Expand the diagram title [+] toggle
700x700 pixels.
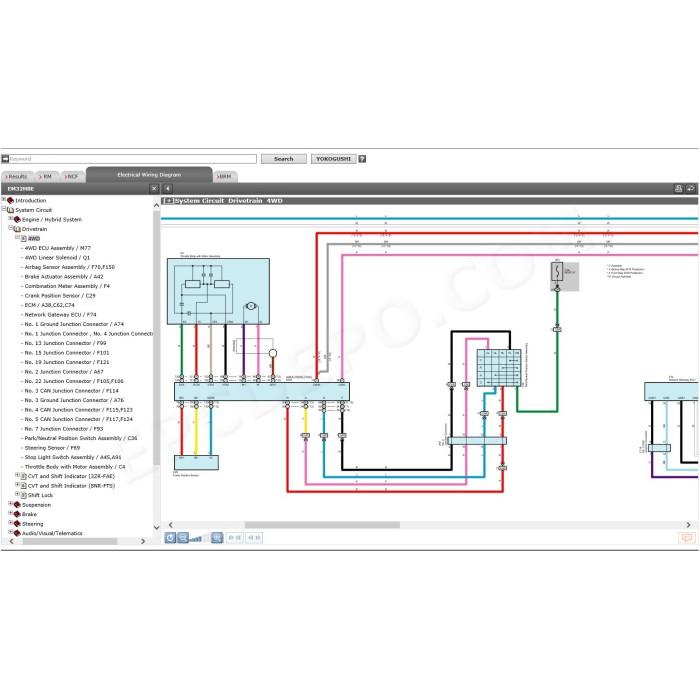[169, 201]
